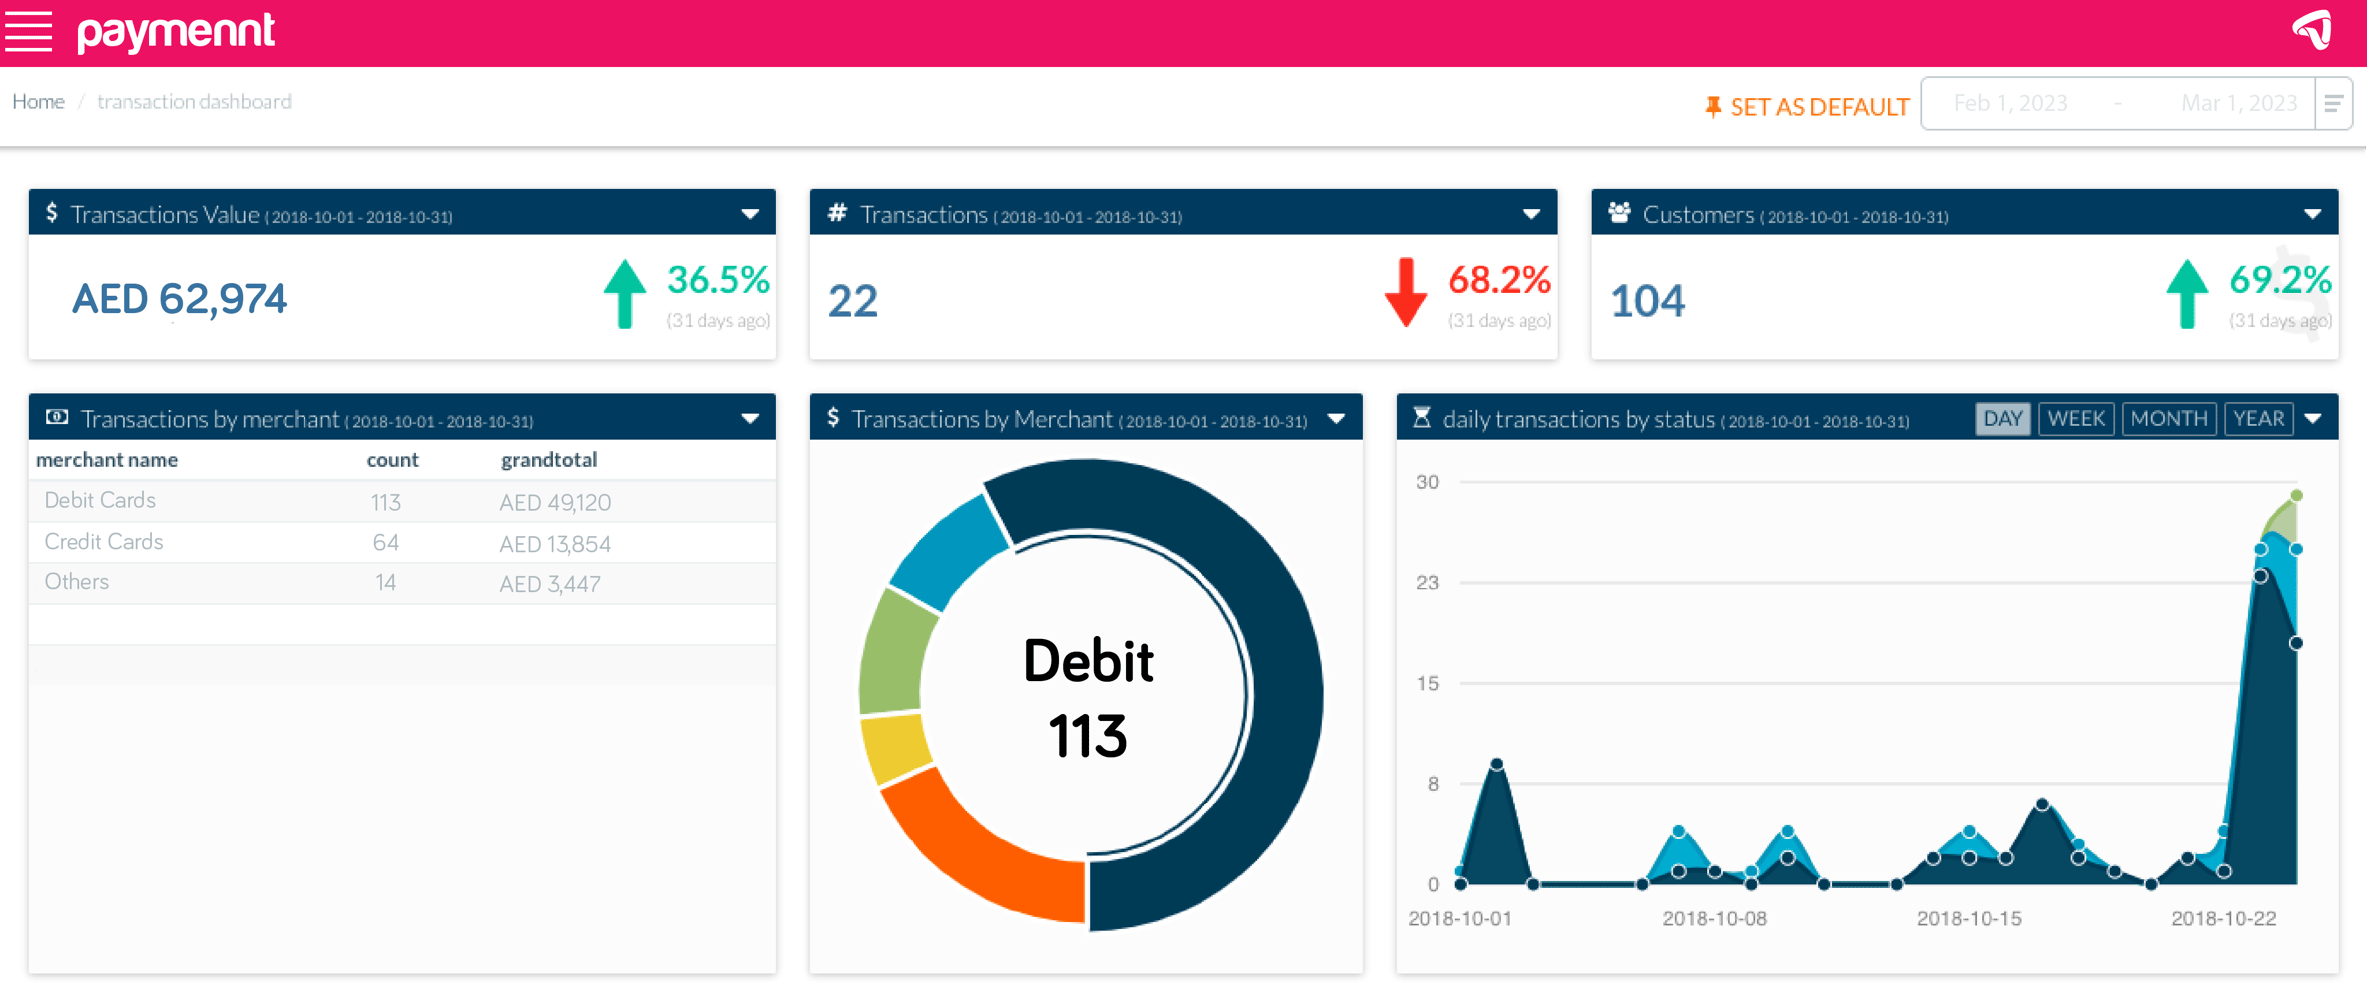The width and height of the screenshot is (2367, 1000).
Task: Switch chart view to YEAR
Action: pos(2258,418)
